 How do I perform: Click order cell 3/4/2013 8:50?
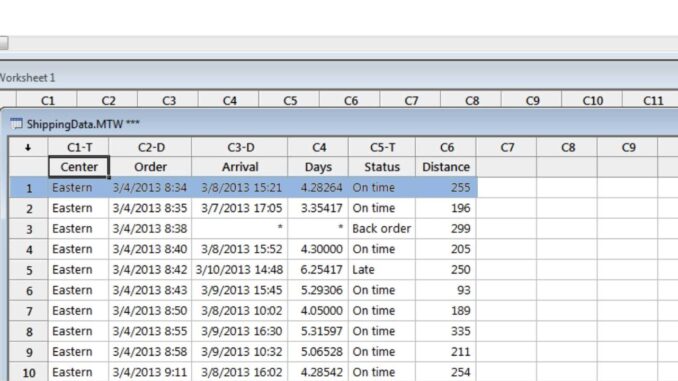click(150, 311)
